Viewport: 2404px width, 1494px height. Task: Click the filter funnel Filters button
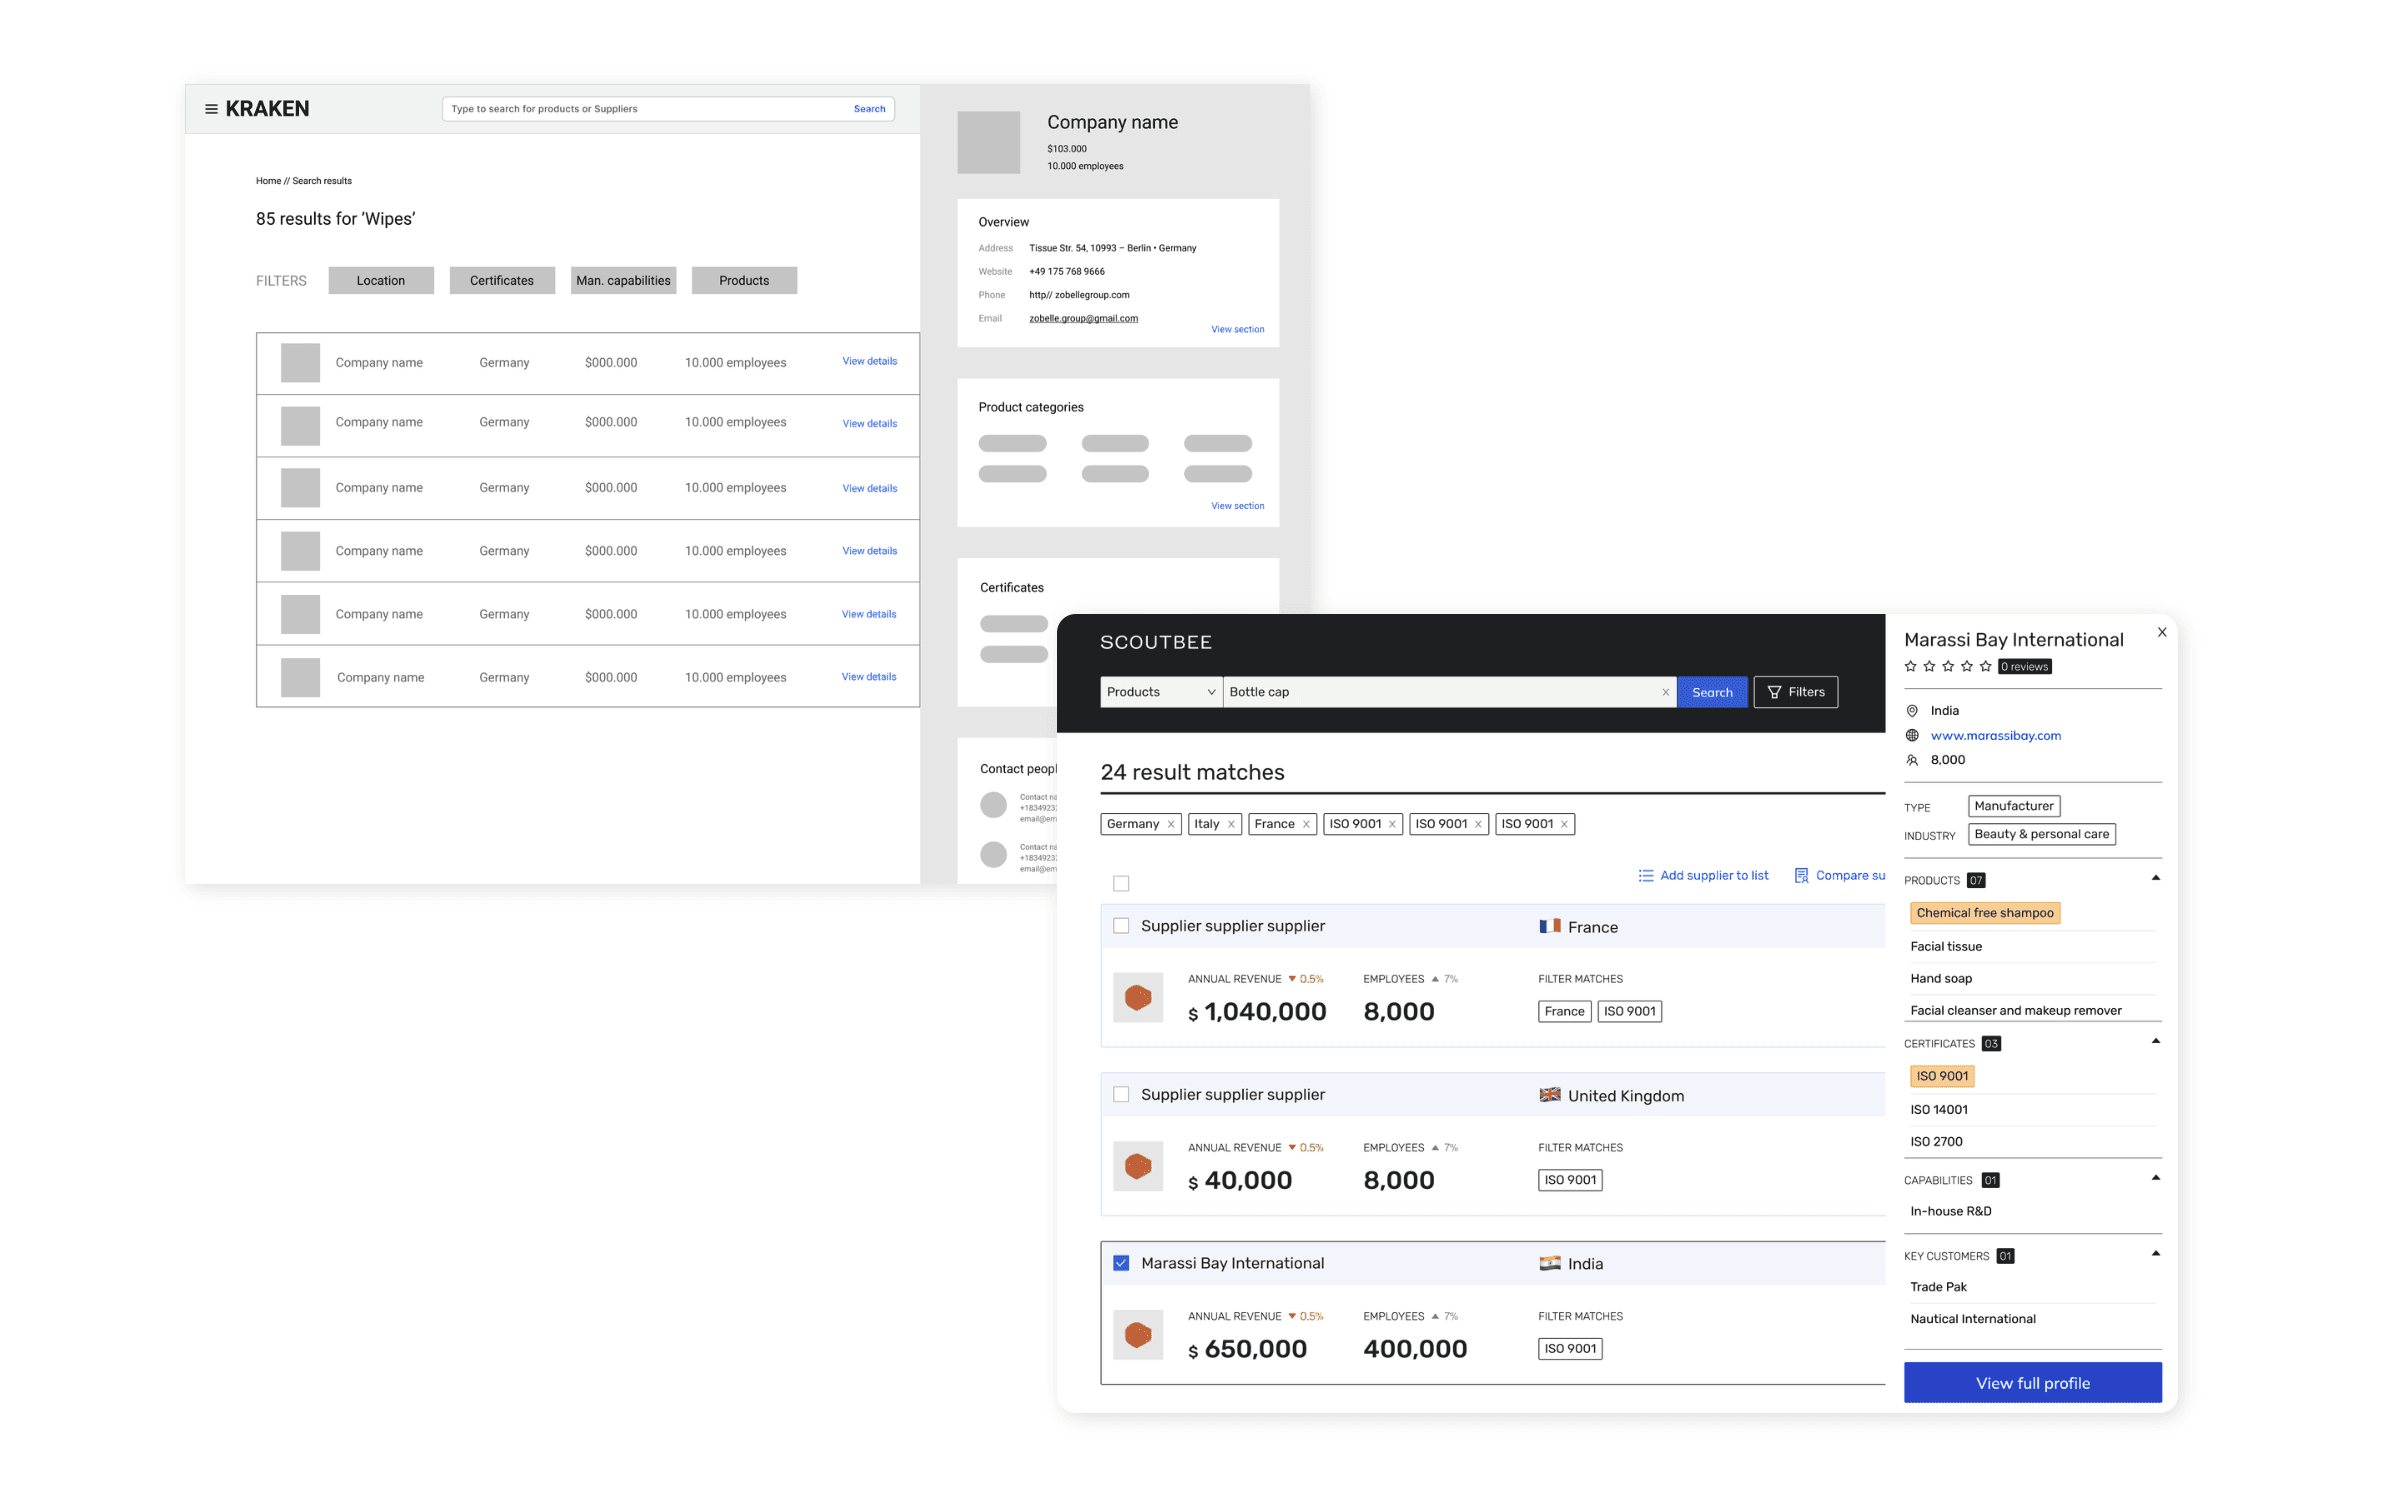pos(1795,692)
